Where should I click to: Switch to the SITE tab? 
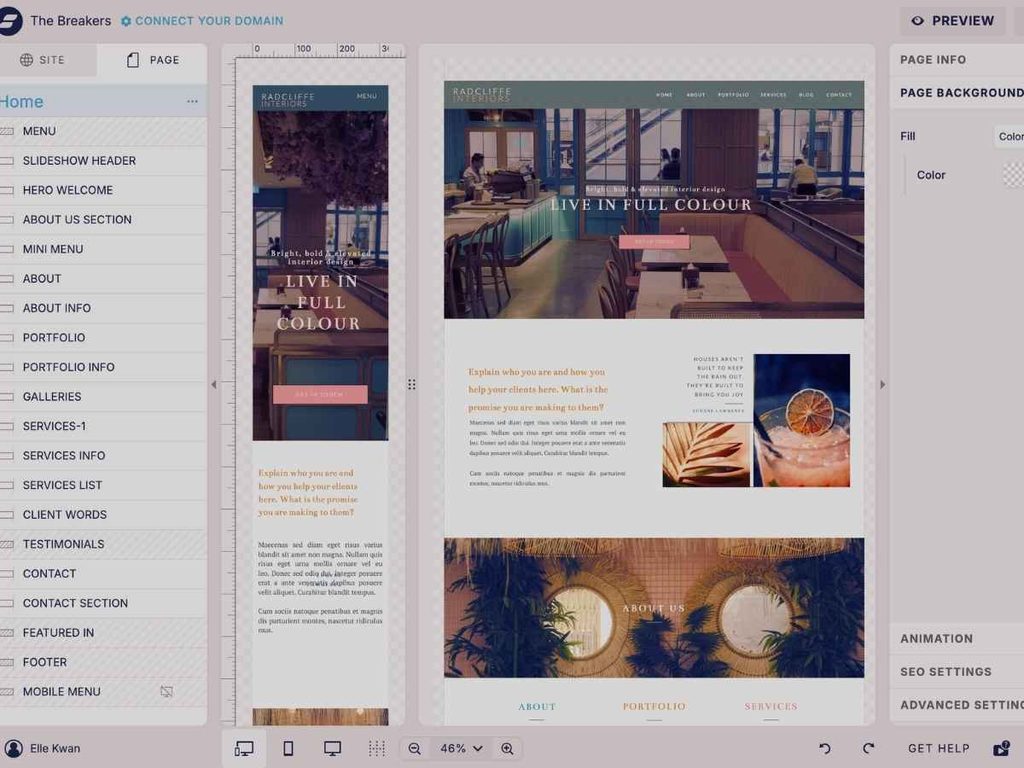click(43, 60)
